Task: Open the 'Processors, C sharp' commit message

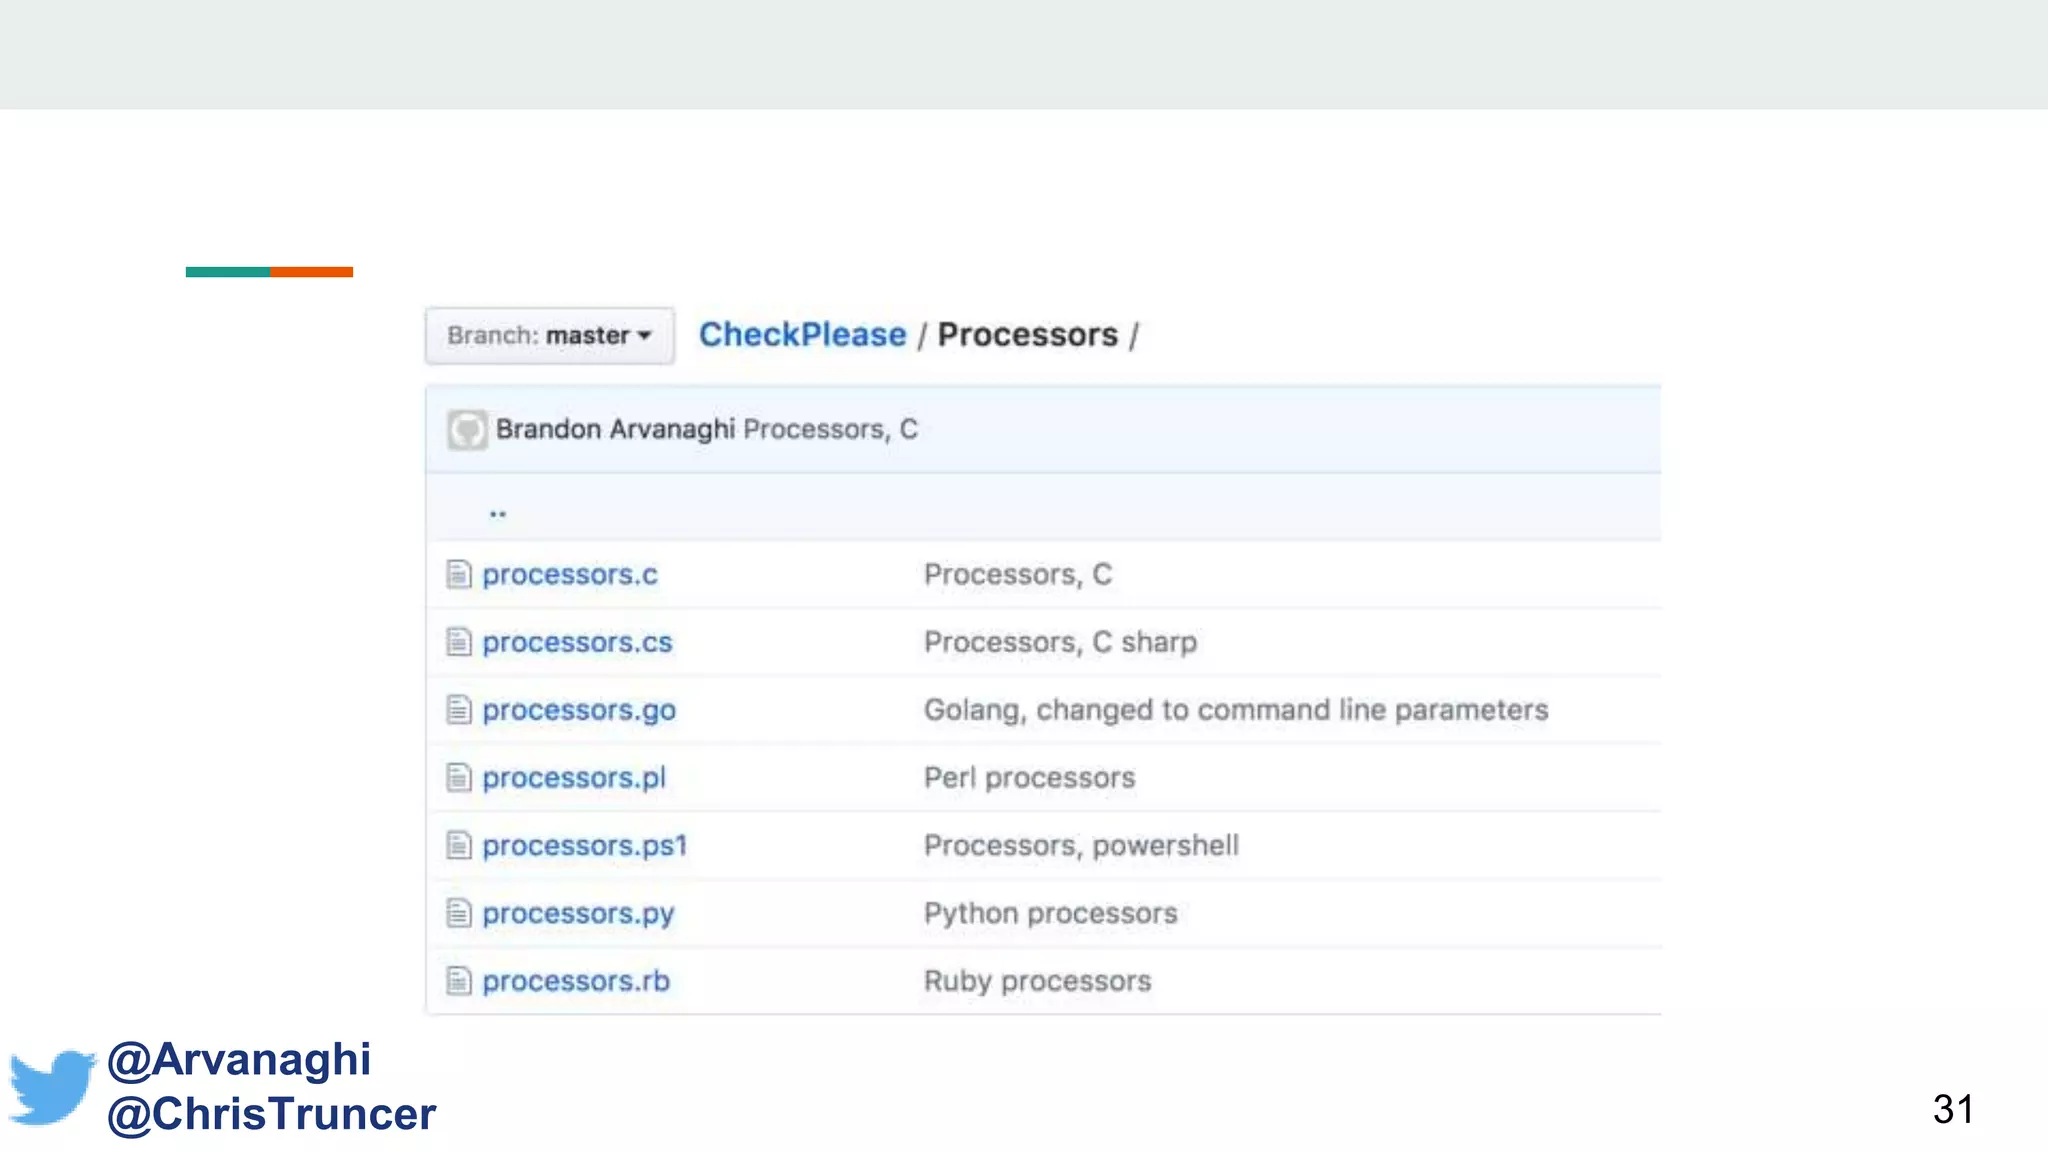Action: 1060,642
